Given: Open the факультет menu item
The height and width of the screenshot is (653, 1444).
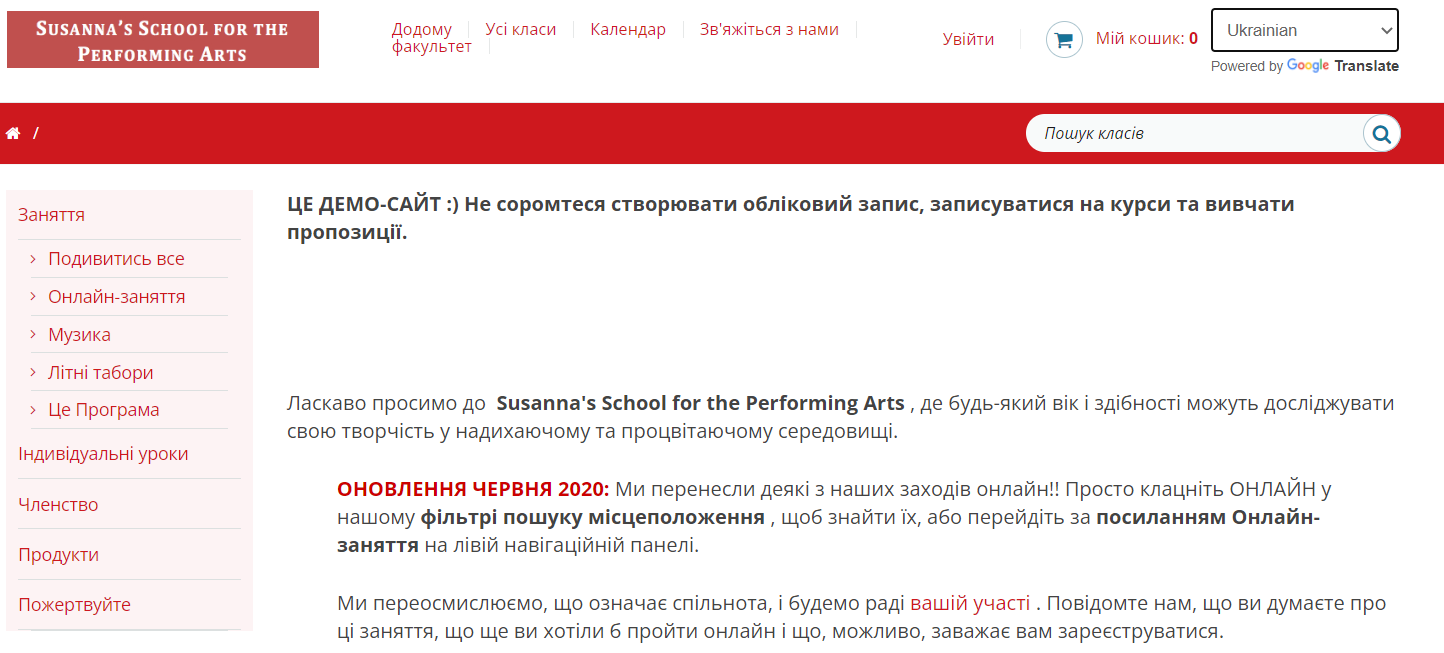Looking at the screenshot, I should 432,46.
